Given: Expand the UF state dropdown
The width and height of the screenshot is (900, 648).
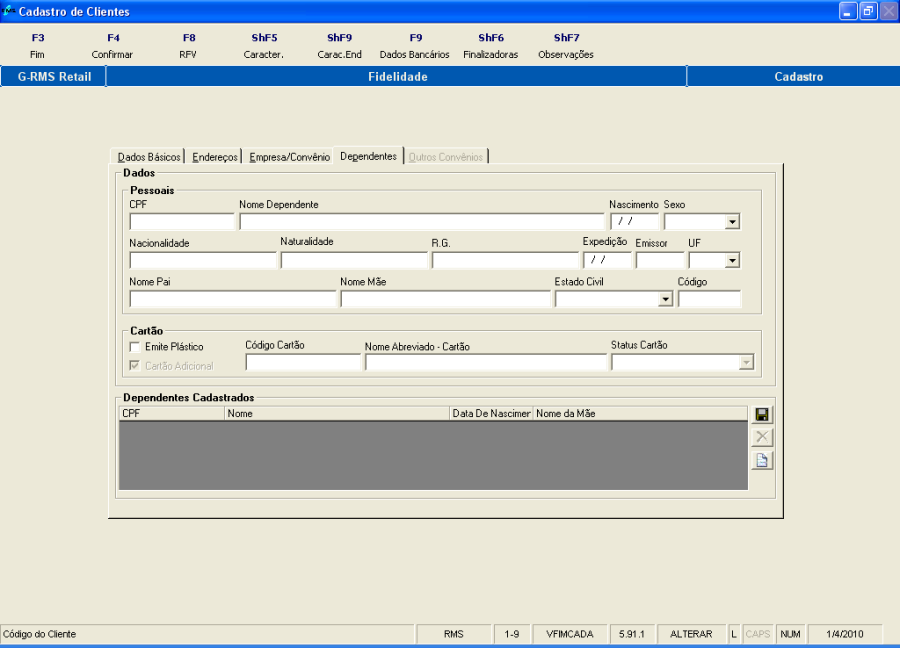Looking at the screenshot, I should point(732,260).
